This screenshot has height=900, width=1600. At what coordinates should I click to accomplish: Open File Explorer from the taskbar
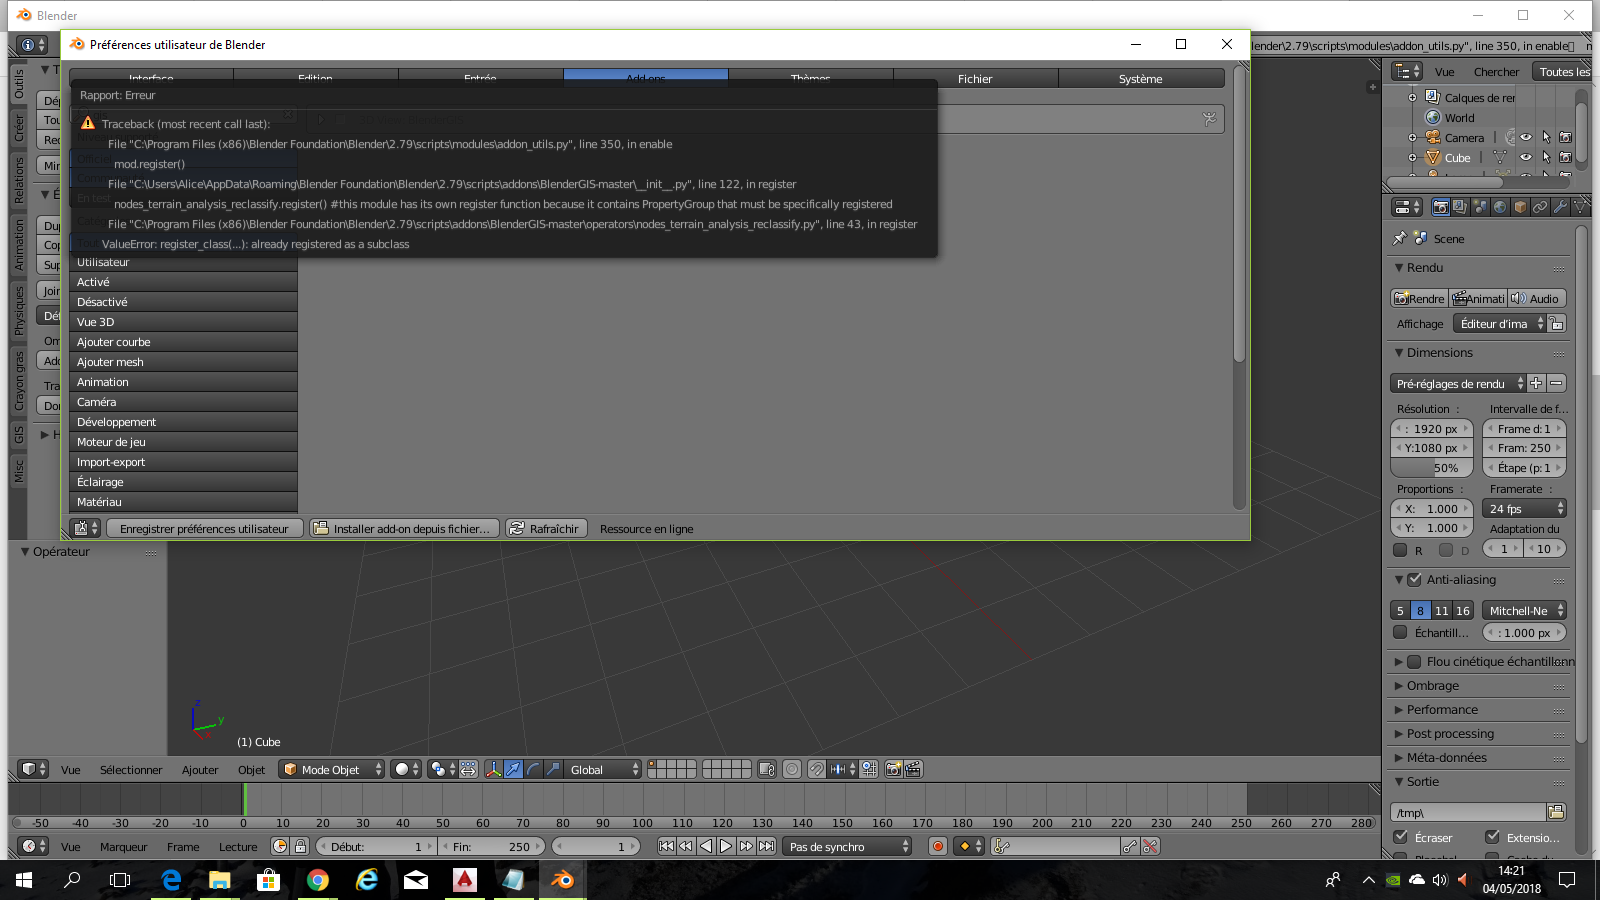coord(220,880)
